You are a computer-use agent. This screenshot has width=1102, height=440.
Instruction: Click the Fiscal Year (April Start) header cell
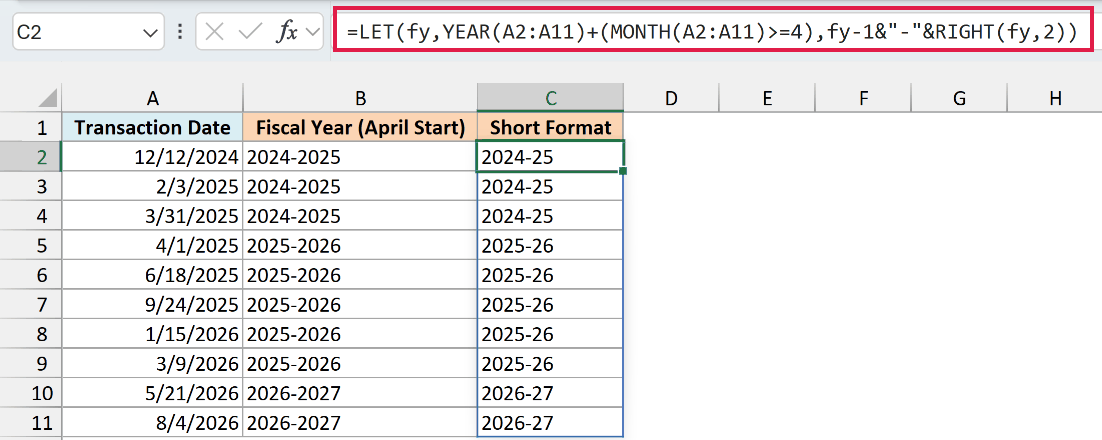[x=360, y=127]
